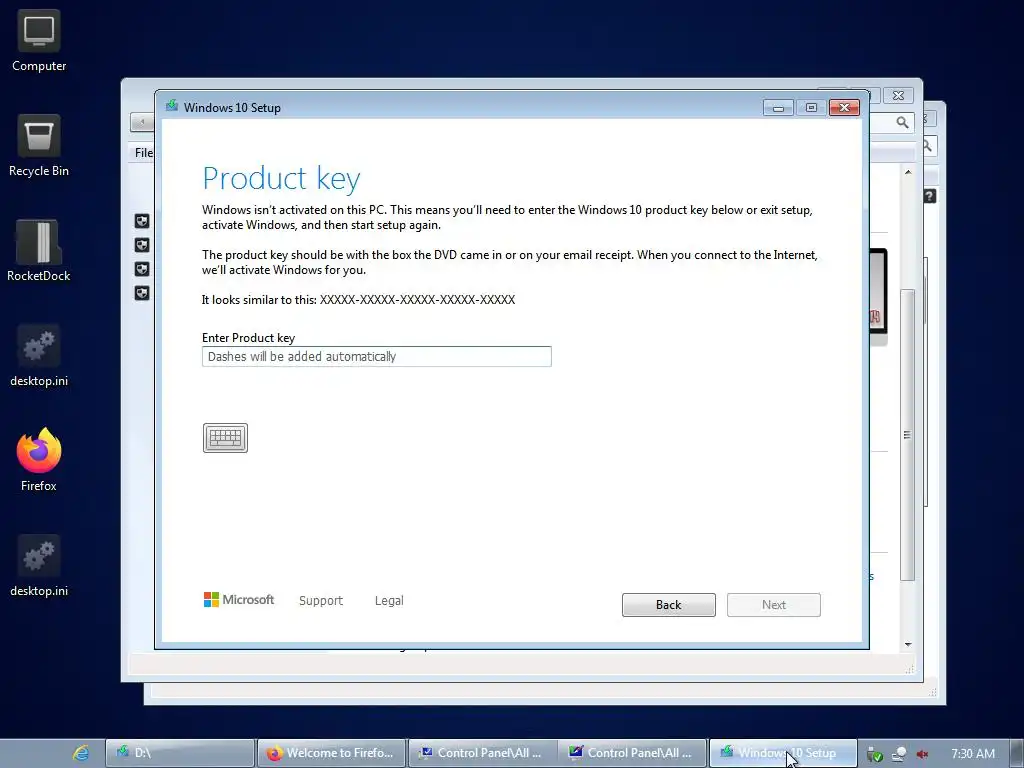Image resolution: width=1024 pixels, height=768 pixels.
Task: Open the Recycle Bin desktop icon
Action: click(x=39, y=146)
